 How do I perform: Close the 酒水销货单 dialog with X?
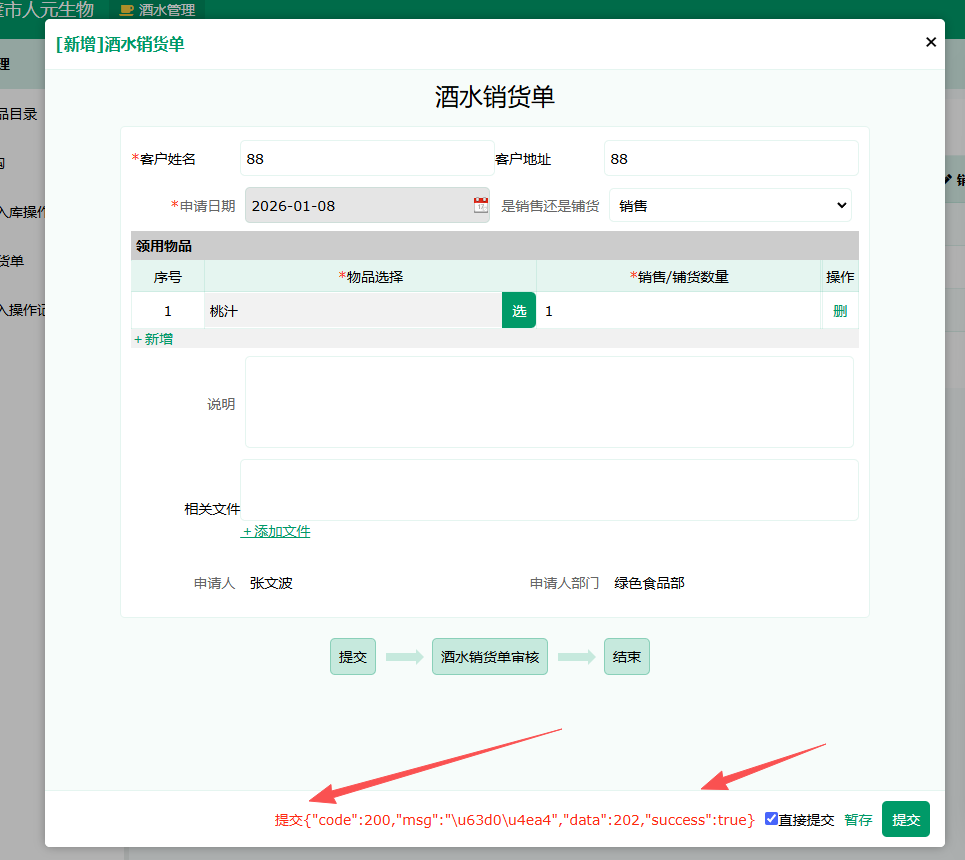pos(931,42)
